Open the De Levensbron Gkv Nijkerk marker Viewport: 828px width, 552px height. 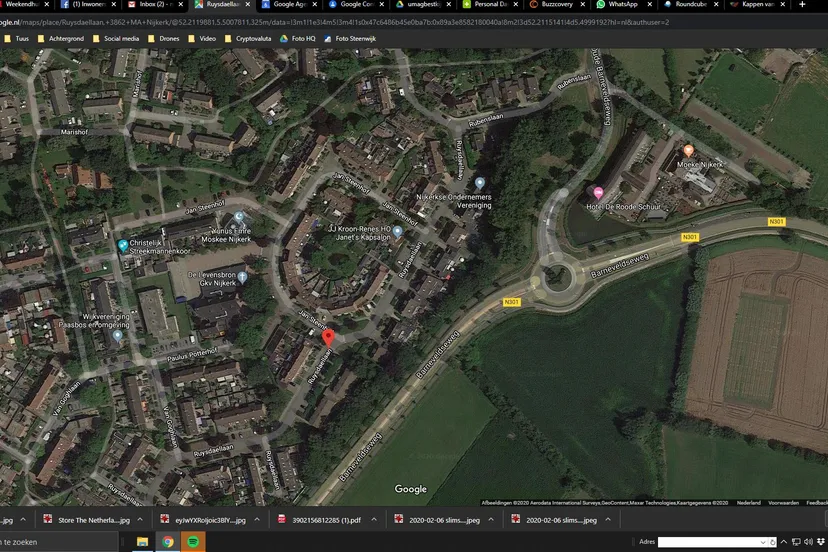[242, 276]
